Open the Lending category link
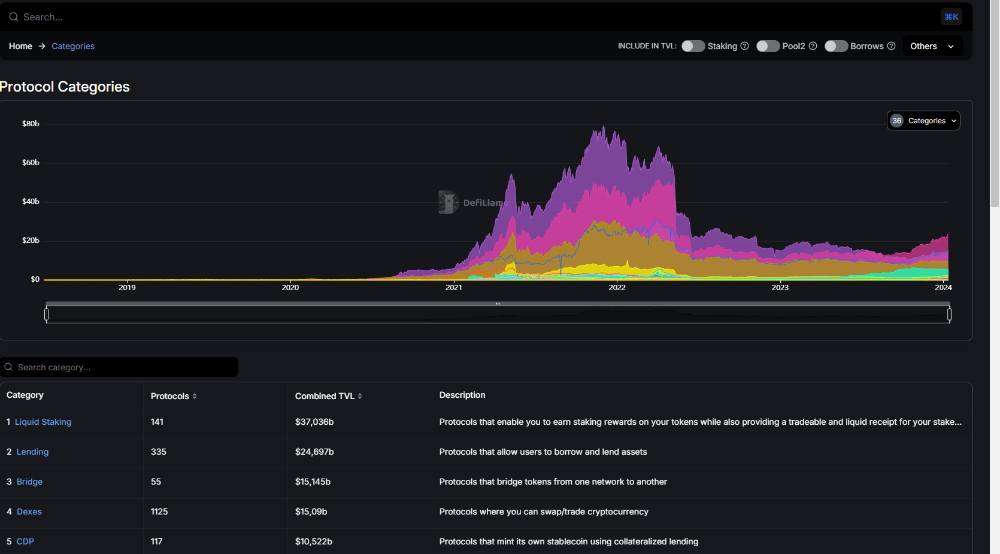The height and width of the screenshot is (554, 1000). pyautogui.click(x=32, y=452)
